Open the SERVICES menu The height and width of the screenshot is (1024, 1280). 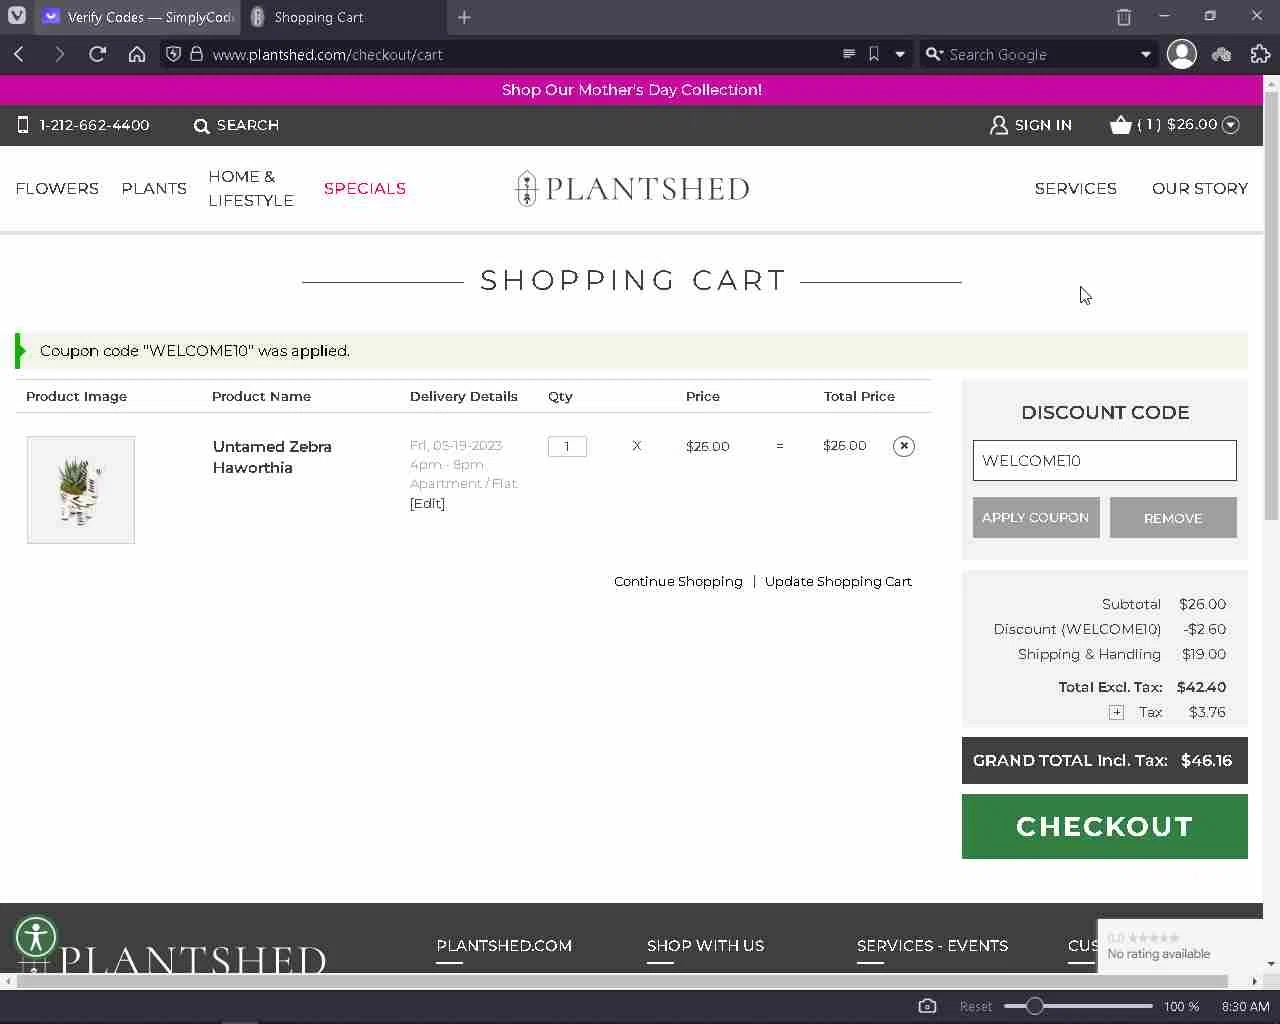pyautogui.click(x=1076, y=188)
